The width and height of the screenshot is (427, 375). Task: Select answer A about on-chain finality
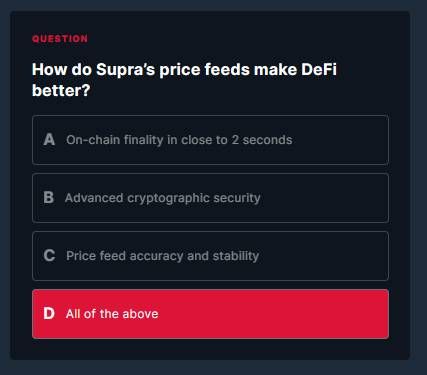pyautogui.click(x=210, y=140)
